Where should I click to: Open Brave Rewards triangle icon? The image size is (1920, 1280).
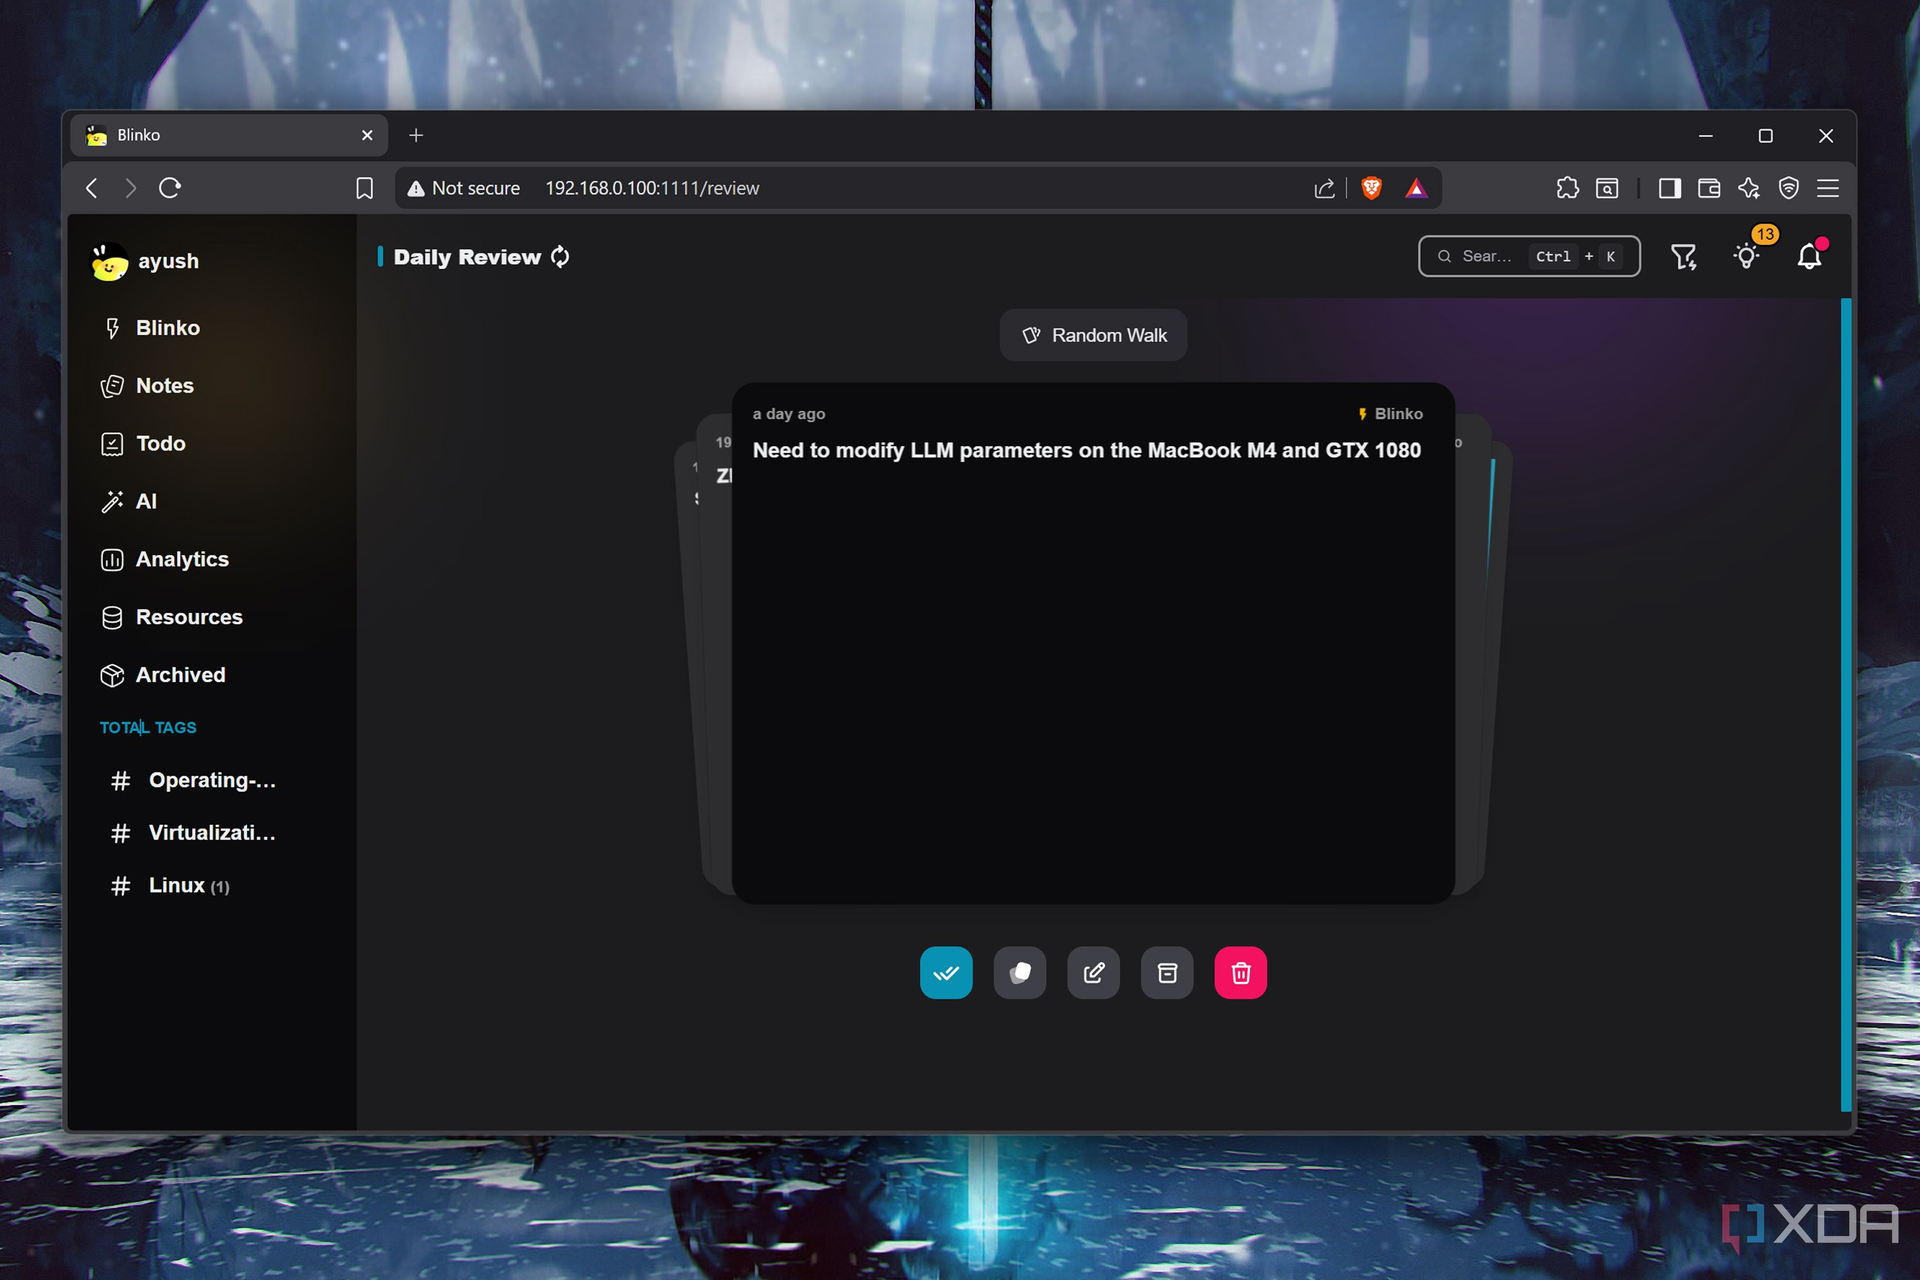(1416, 188)
